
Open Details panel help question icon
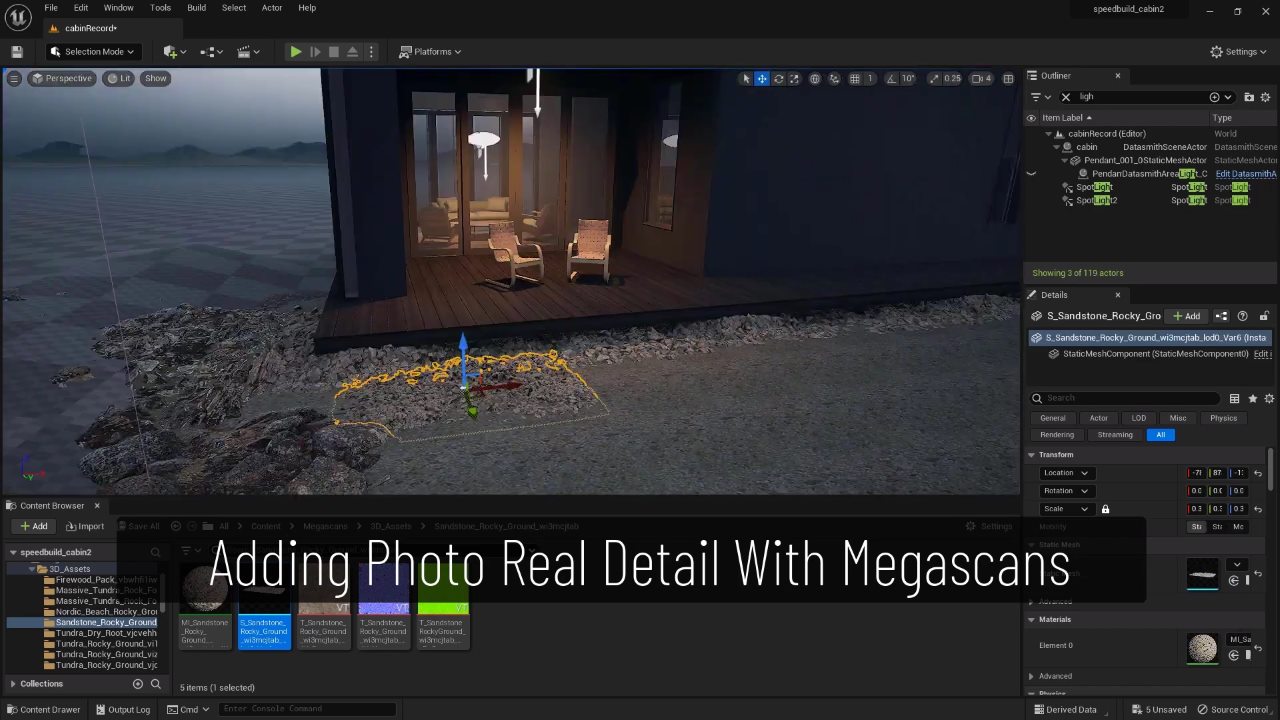click(x=1242, y=316)
